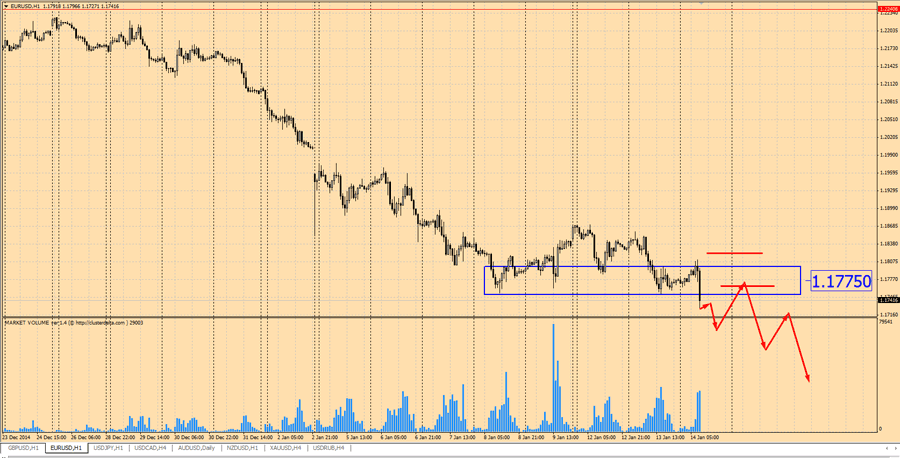Open the XAUUSD,H4 gold chart tab
This screenshot has height=458, width=900.
[x=287, y=448]
